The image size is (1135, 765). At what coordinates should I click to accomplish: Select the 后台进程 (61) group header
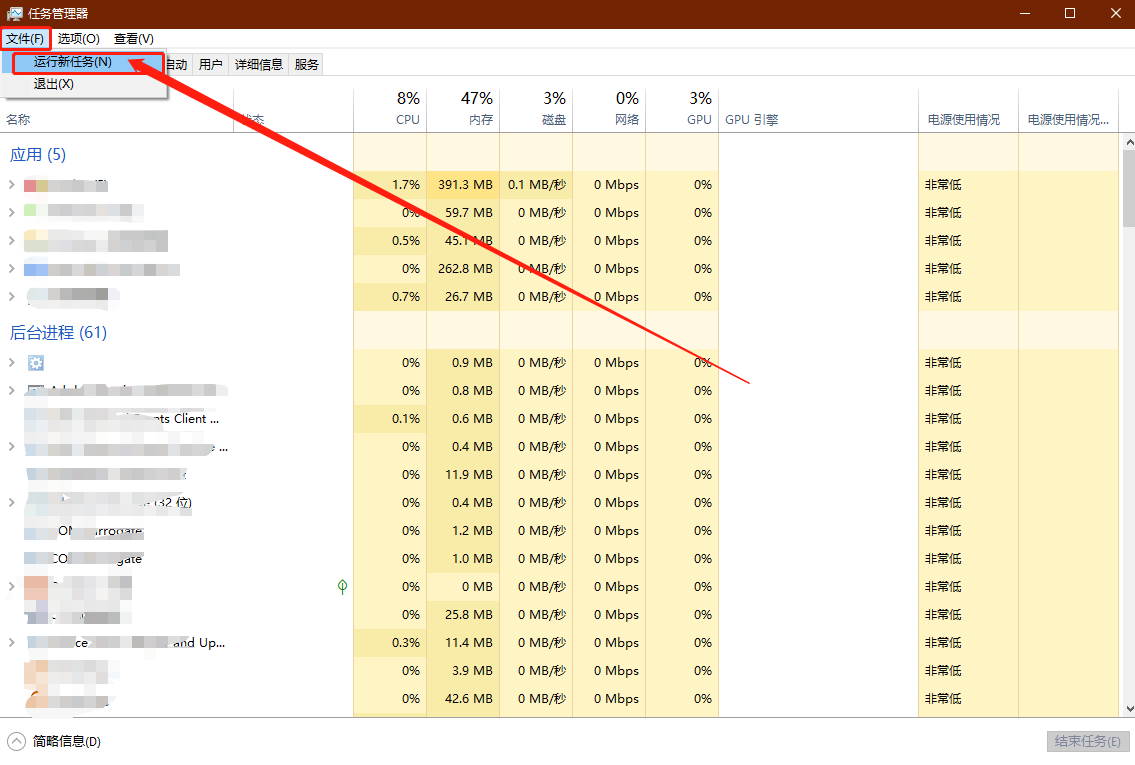(x=58, y=333)
